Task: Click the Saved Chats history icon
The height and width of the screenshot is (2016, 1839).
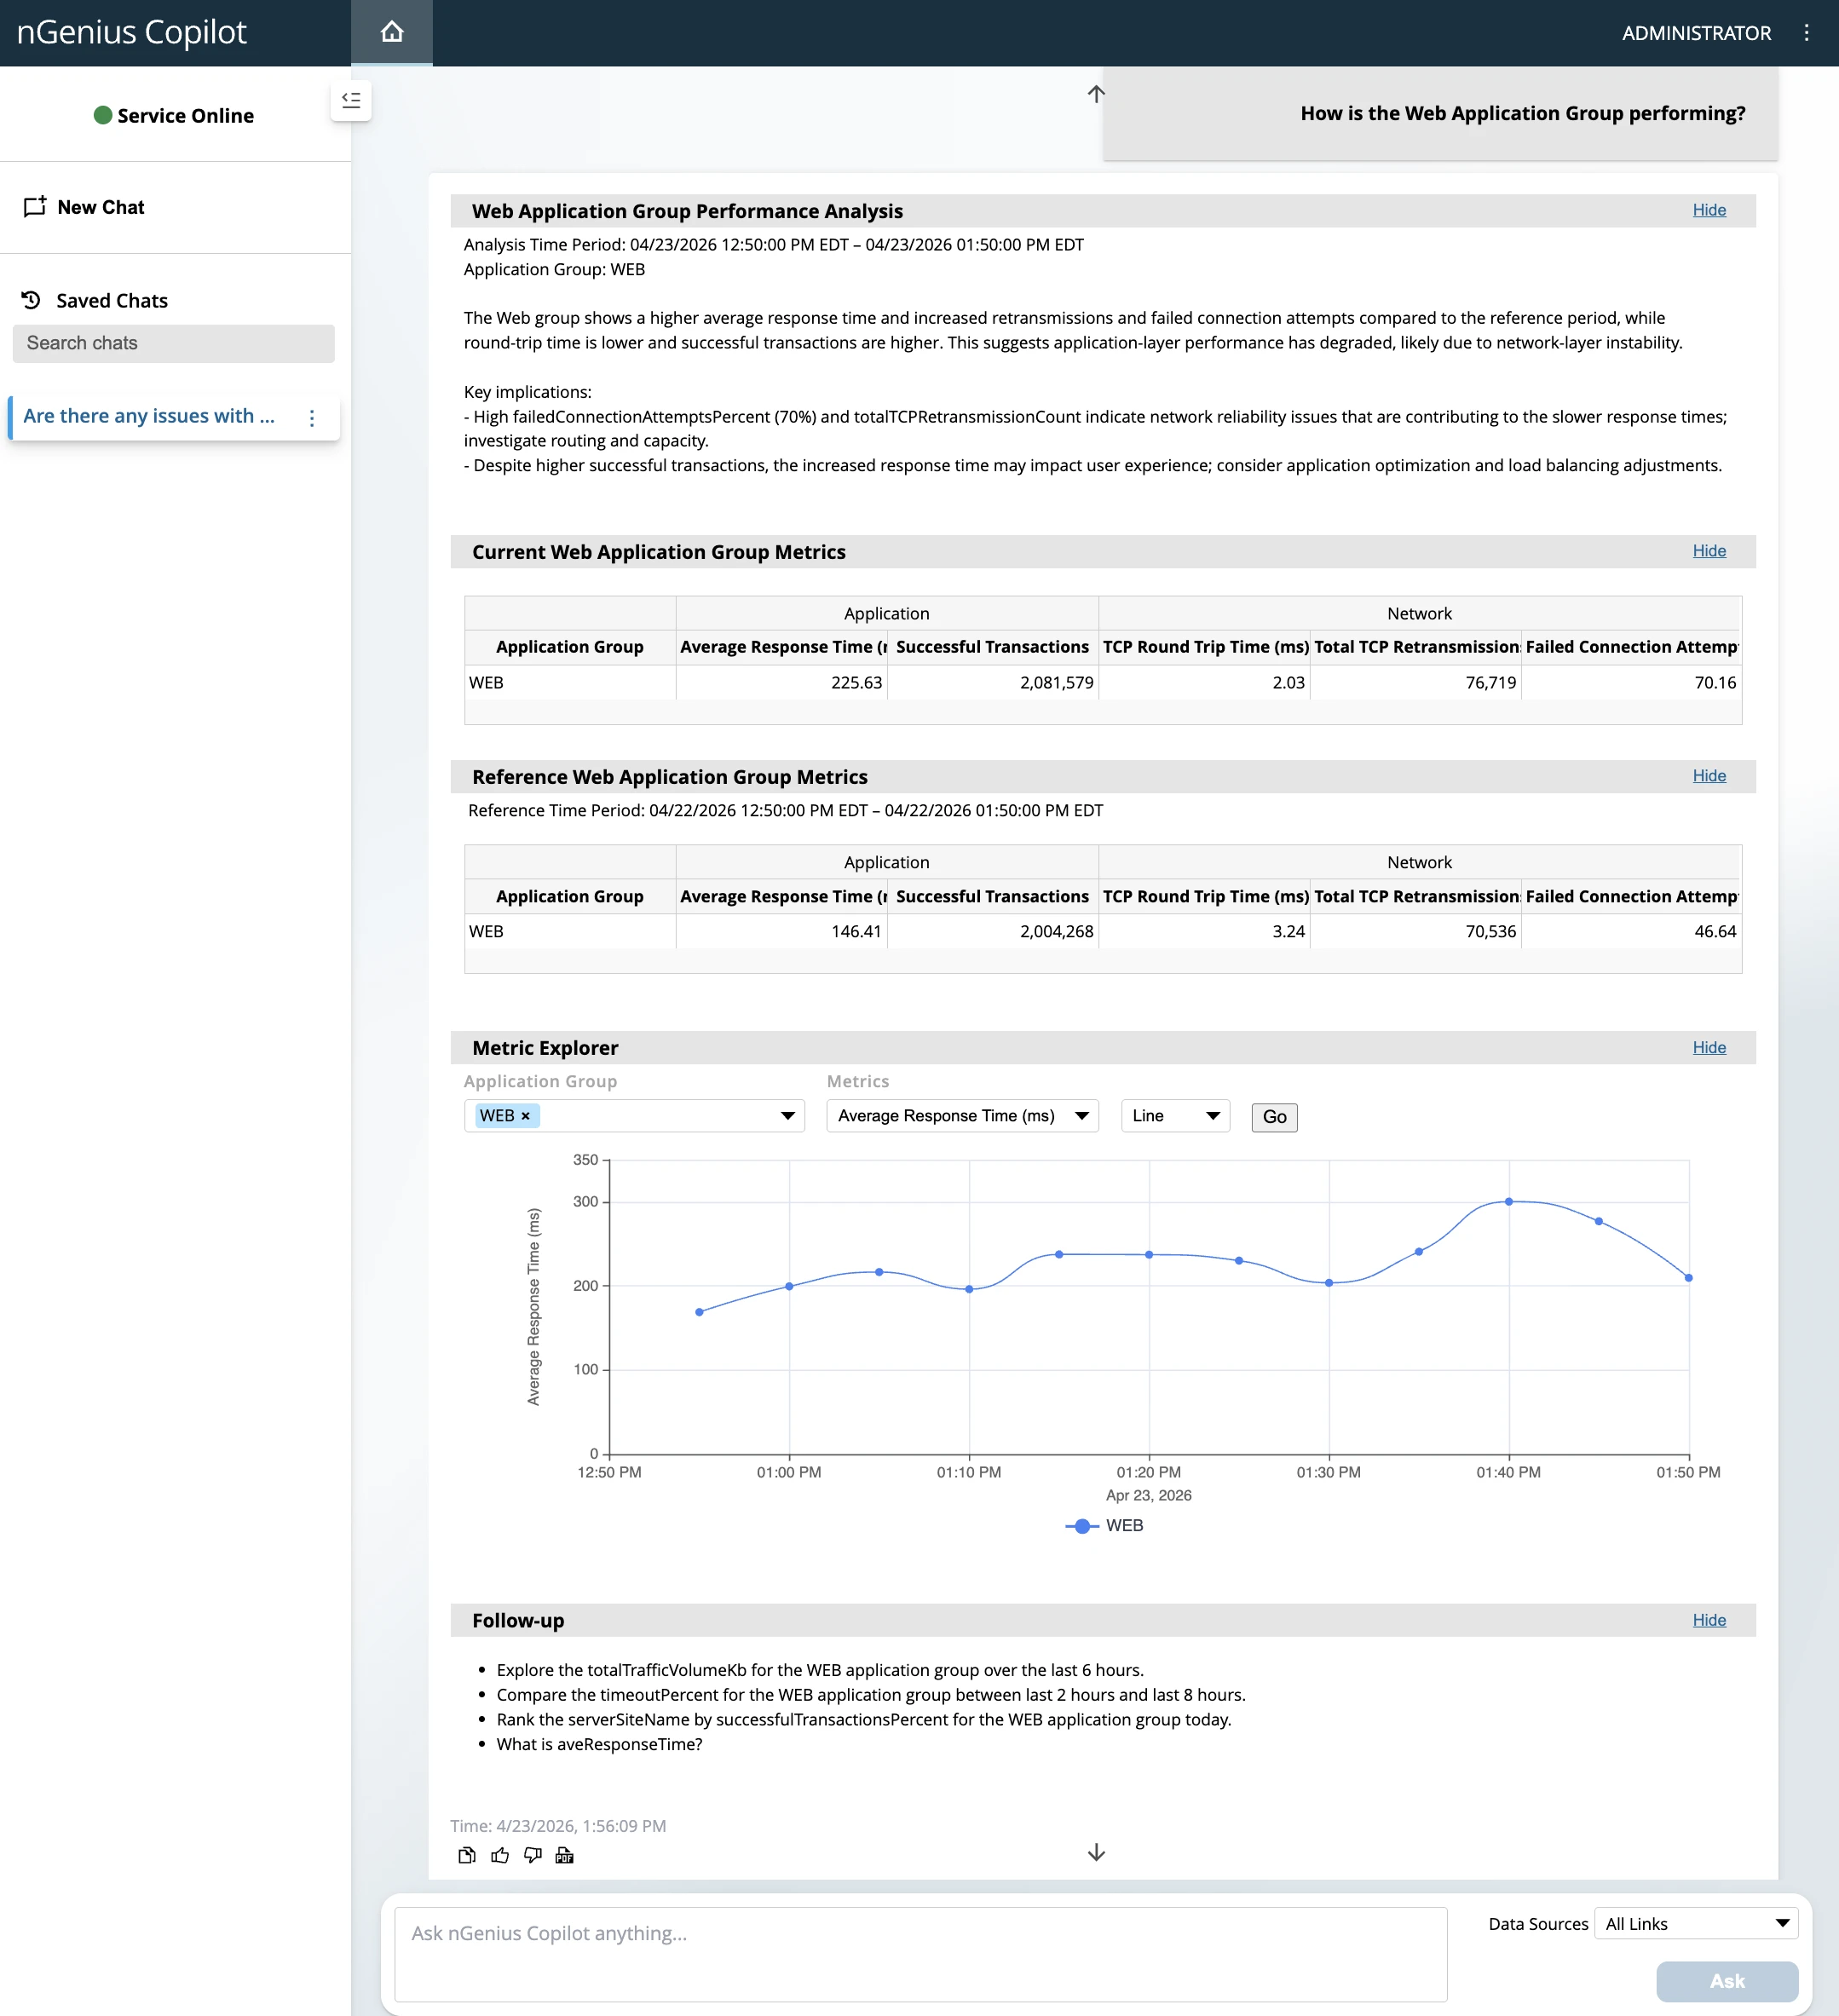Action: (x=31, y=300)
